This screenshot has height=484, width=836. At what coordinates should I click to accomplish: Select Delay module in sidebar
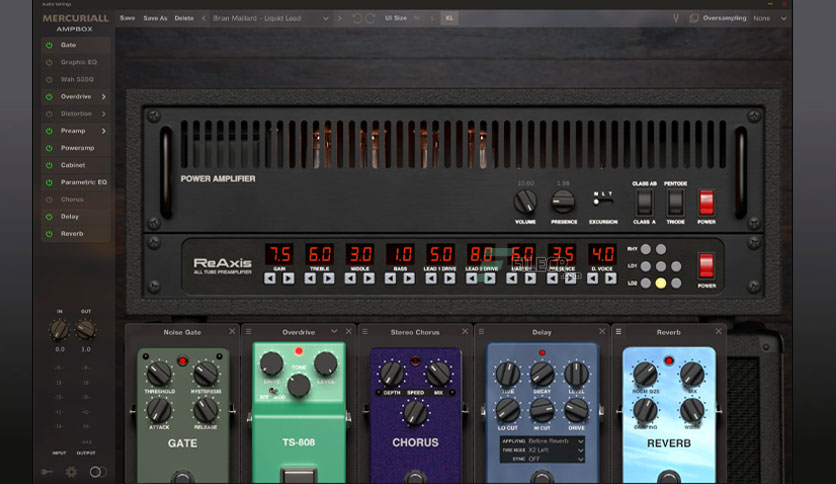[70, 216]
